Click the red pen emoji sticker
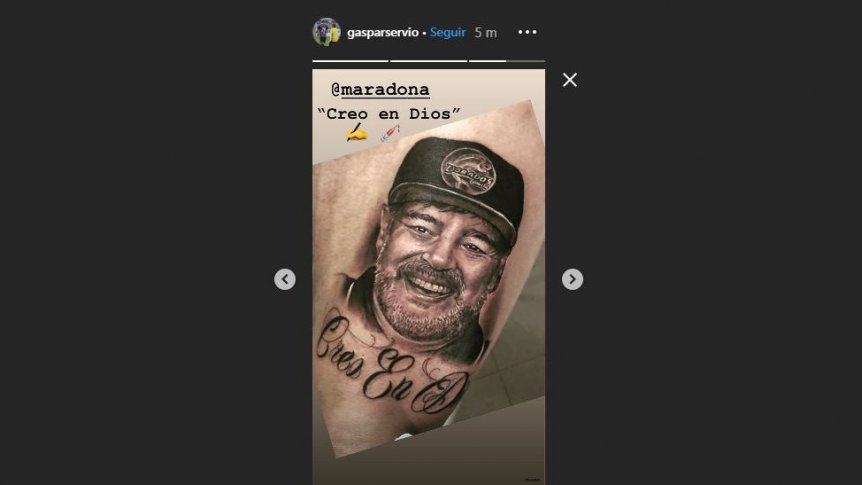862x485 pixels. (x=390, y=133)
